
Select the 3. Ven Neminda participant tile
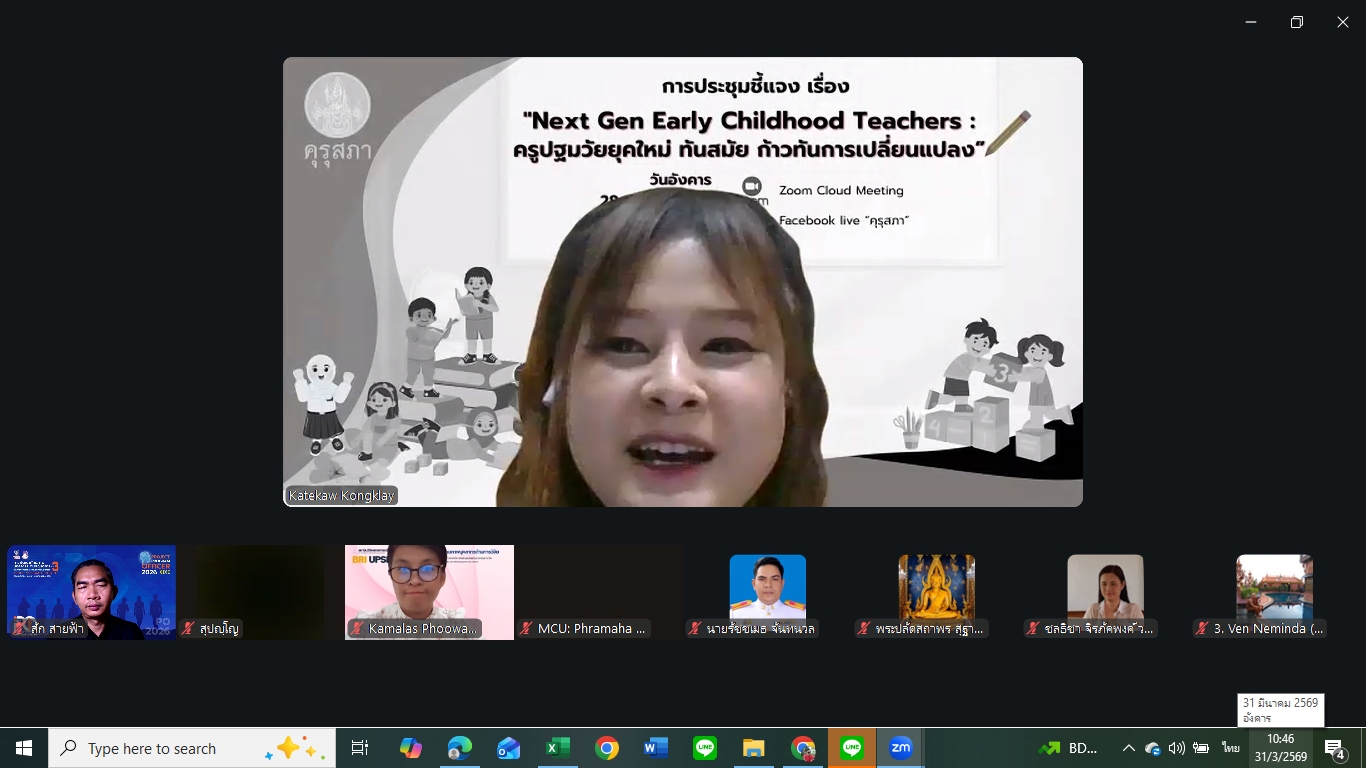point(1274,592)
